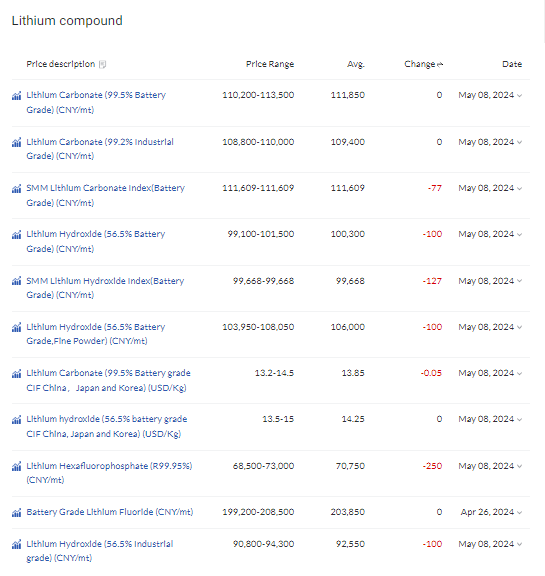Expand date dropdown for Lithium Hydroxide Industrial grade row
This screenshot has height=576, width=545.
(x=519, y=544)
